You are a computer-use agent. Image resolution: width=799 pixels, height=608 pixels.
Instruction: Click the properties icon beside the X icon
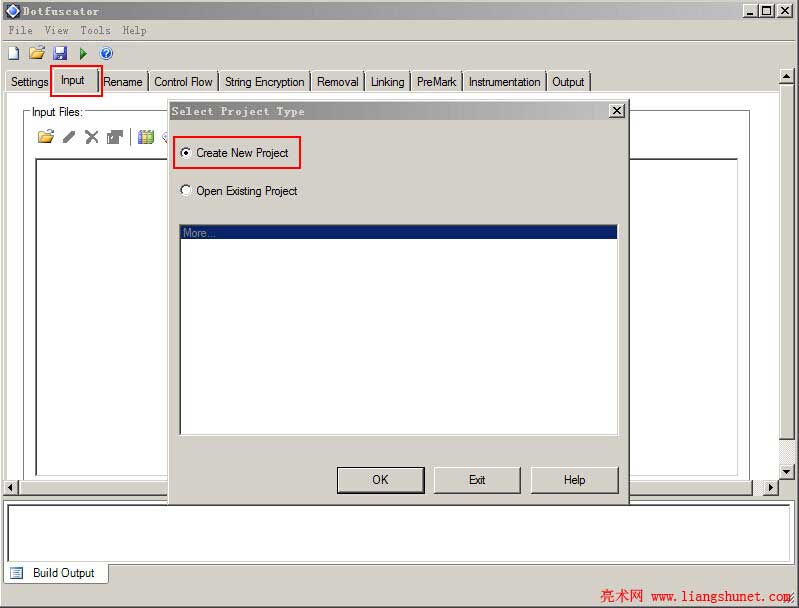pos(115,137)
